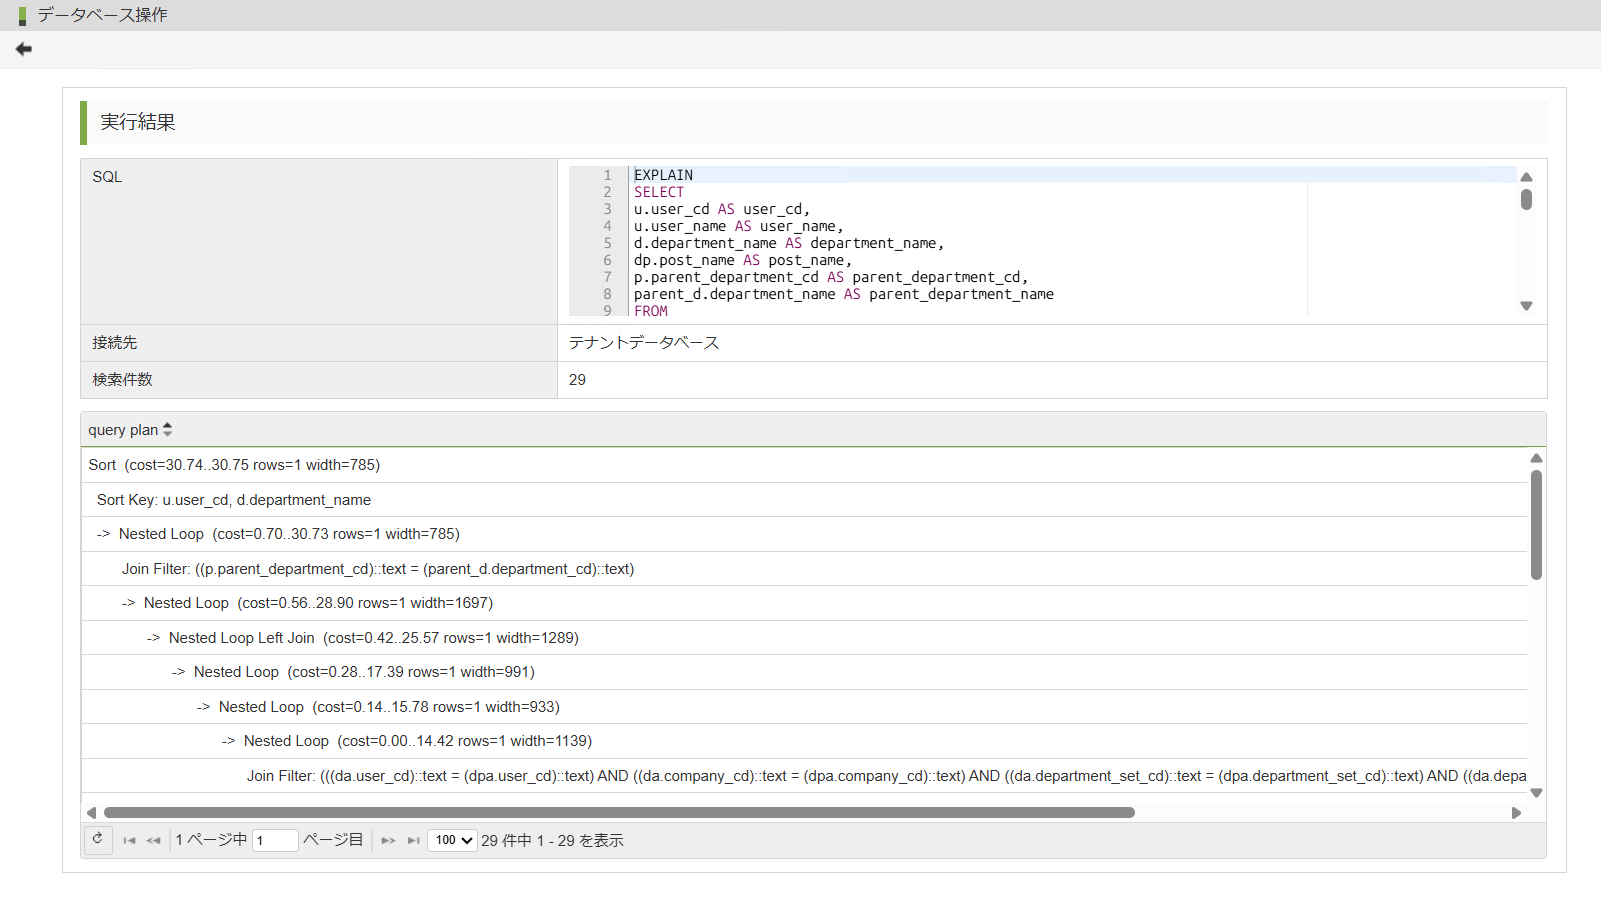The image size is (1601, 911).
Task: Click EXPLAIN line in SQL editor
Action: (x=664, y=175)
